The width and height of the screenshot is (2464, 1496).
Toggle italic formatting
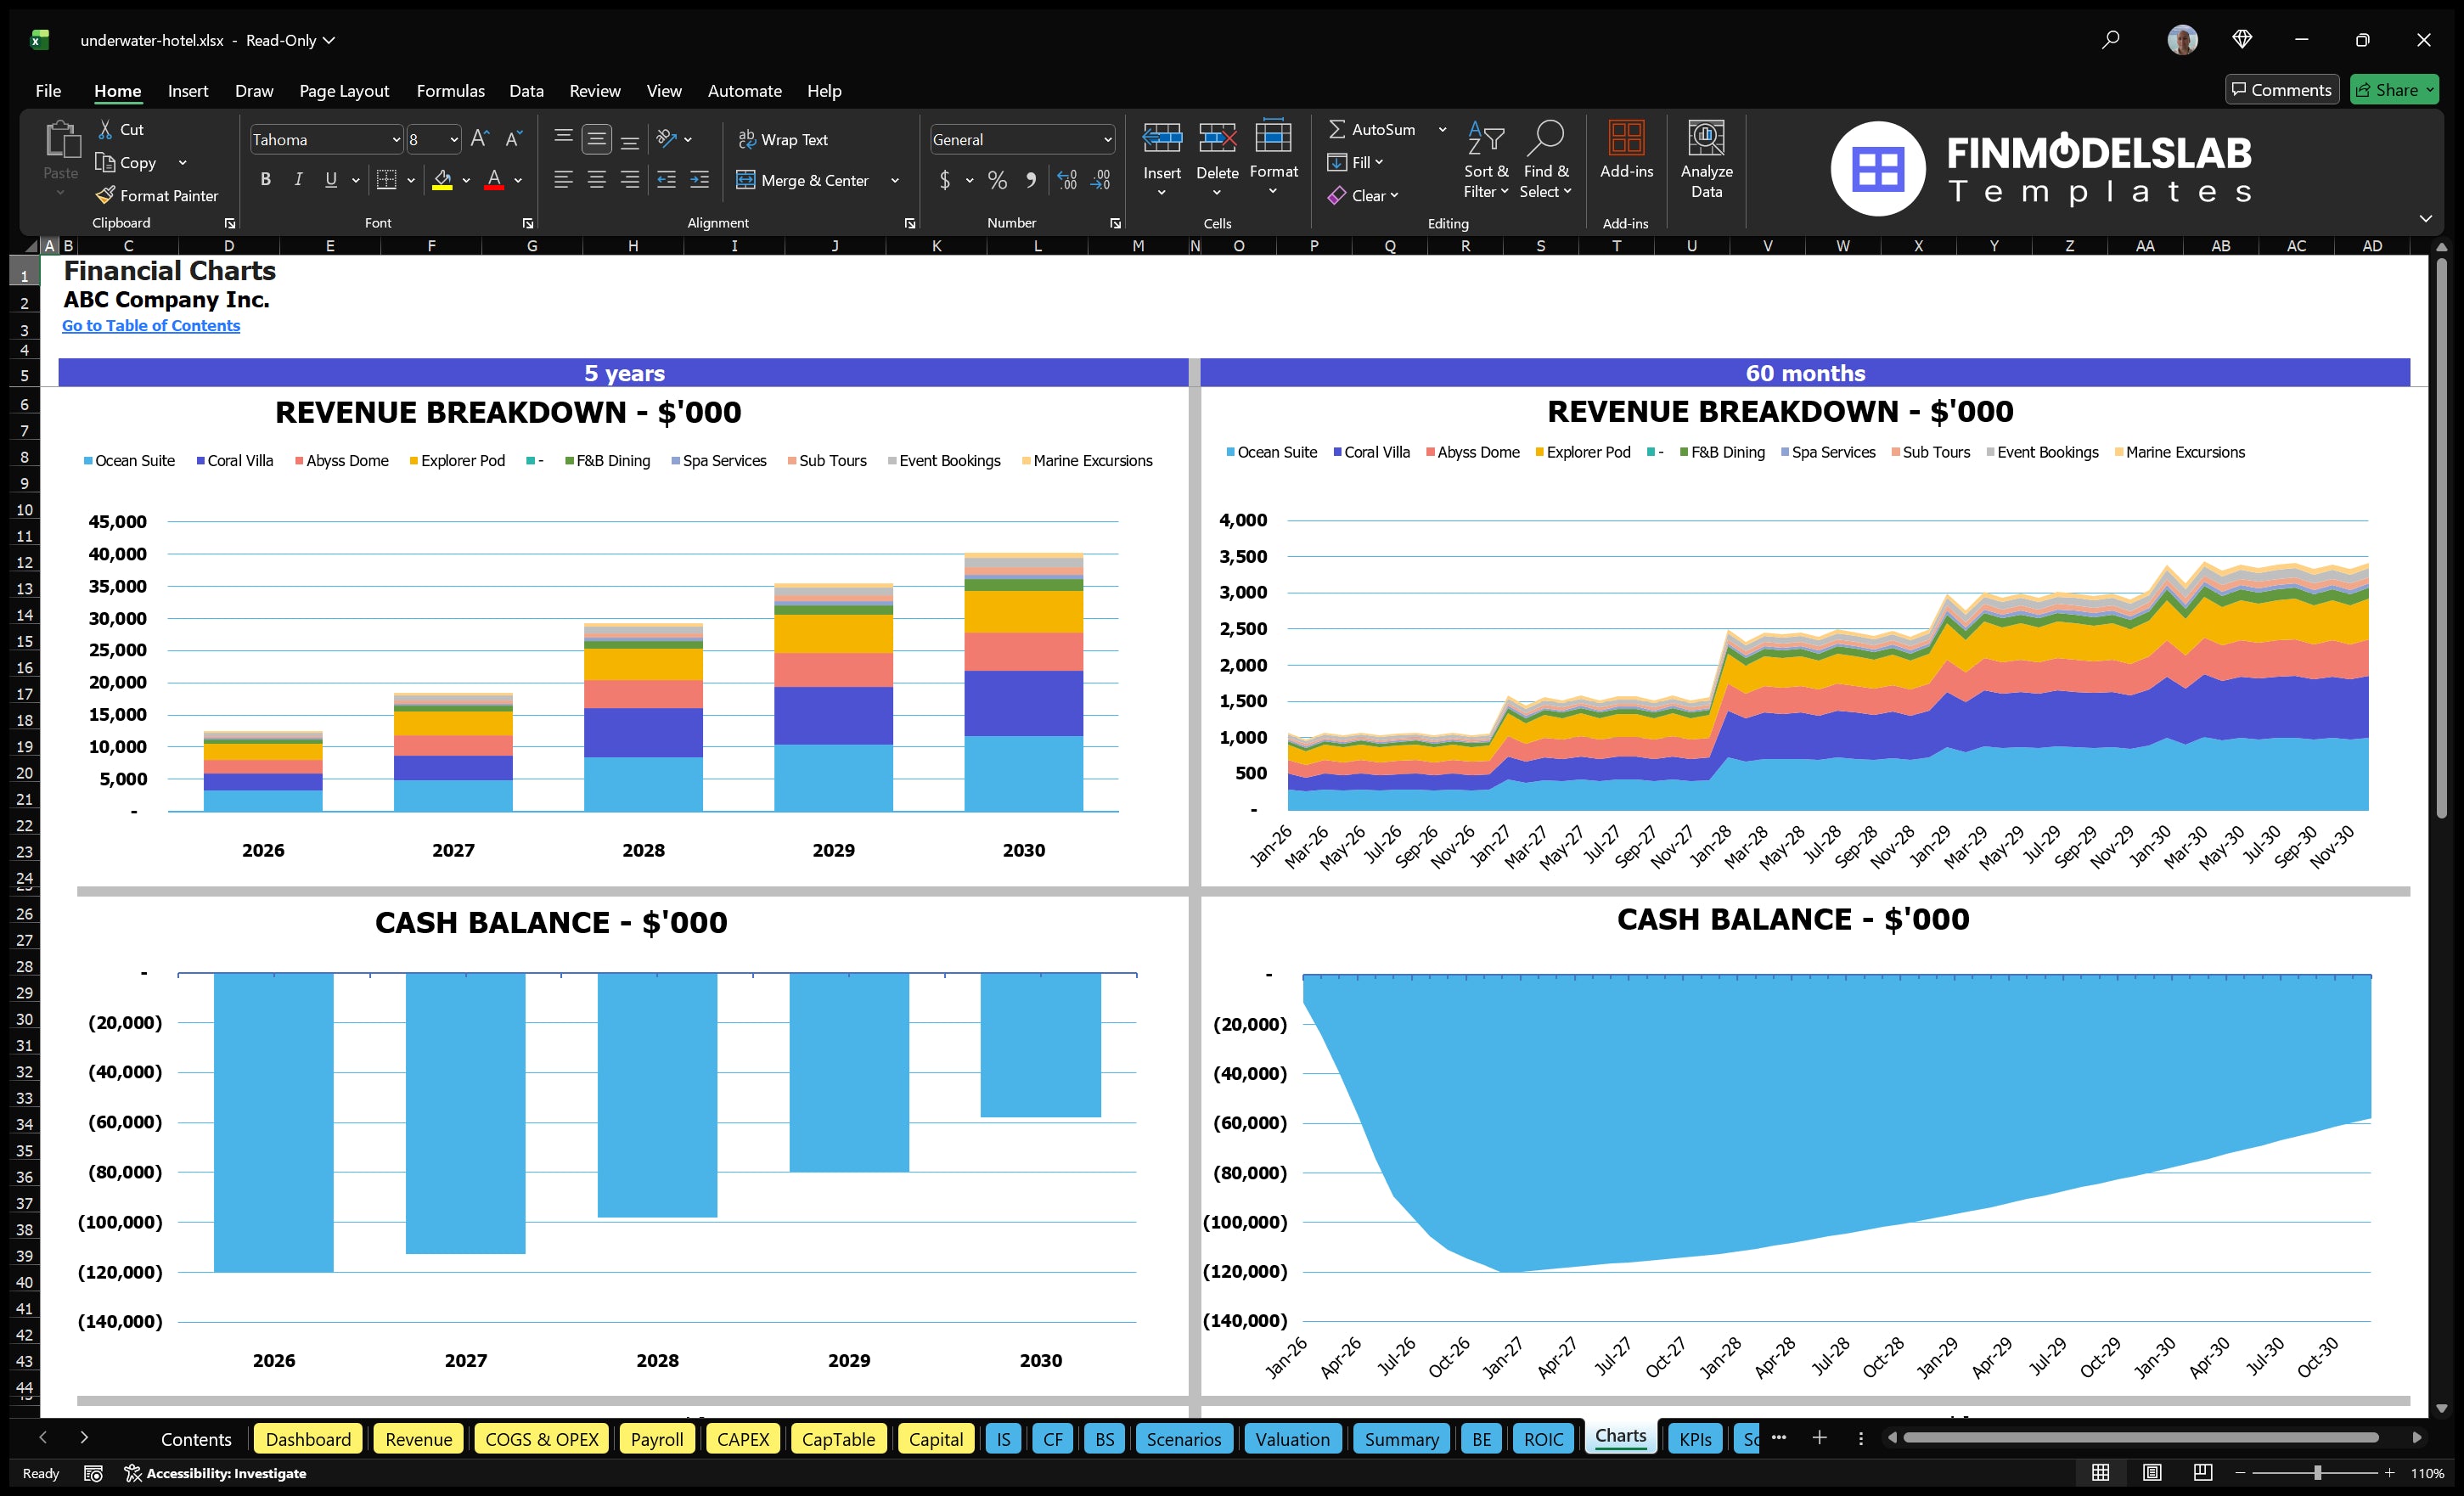297,179
